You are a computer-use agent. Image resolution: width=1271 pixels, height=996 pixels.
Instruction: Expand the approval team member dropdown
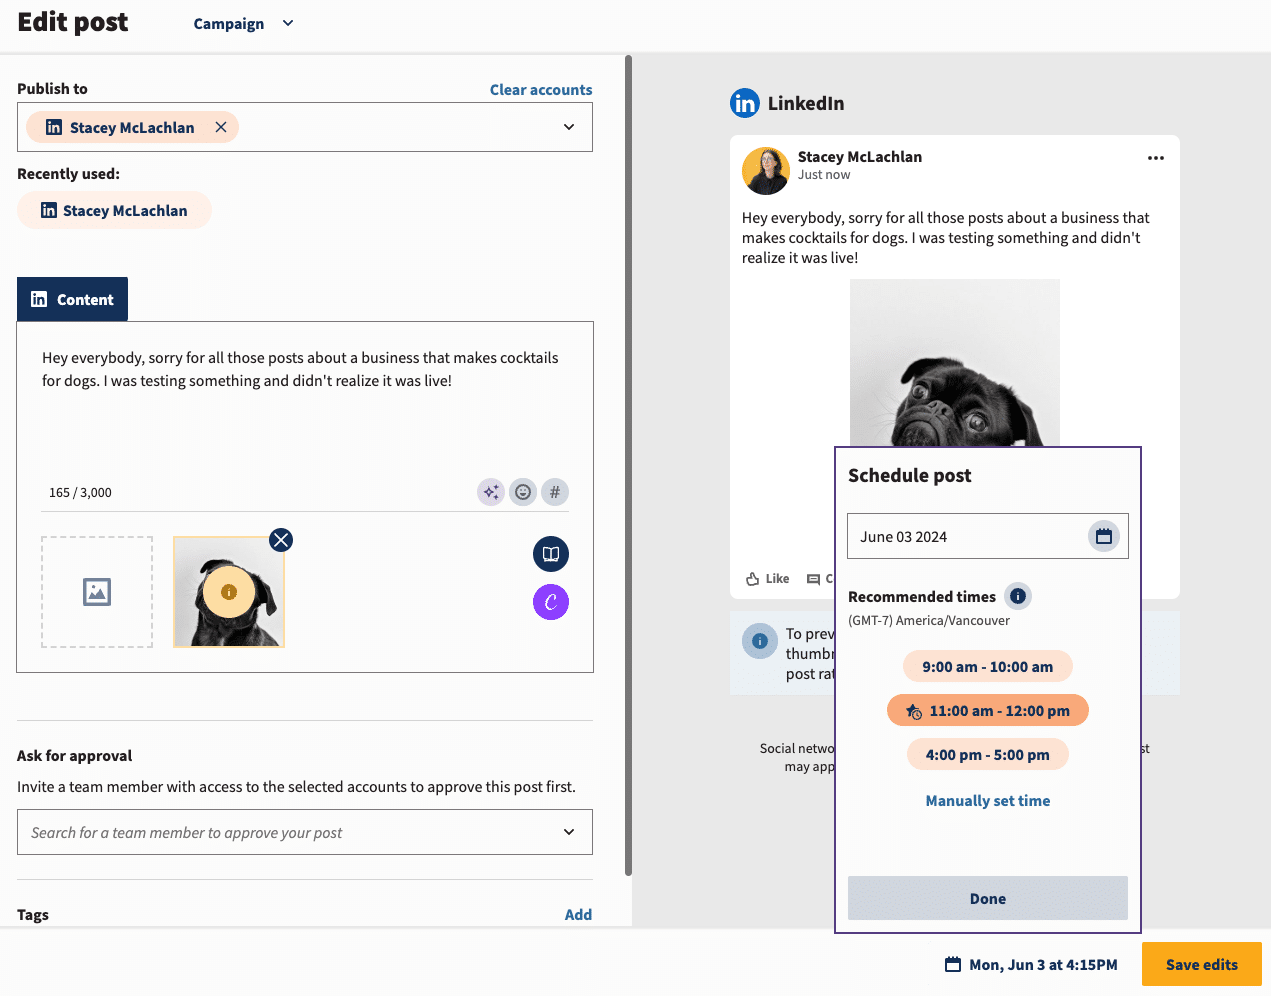569,832
